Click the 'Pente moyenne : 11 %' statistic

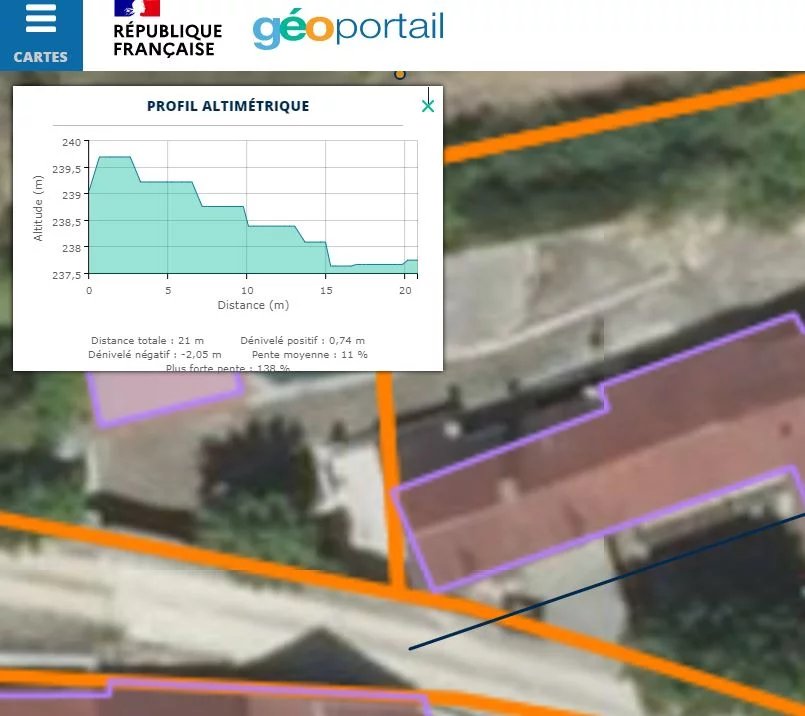pos(309,354)
